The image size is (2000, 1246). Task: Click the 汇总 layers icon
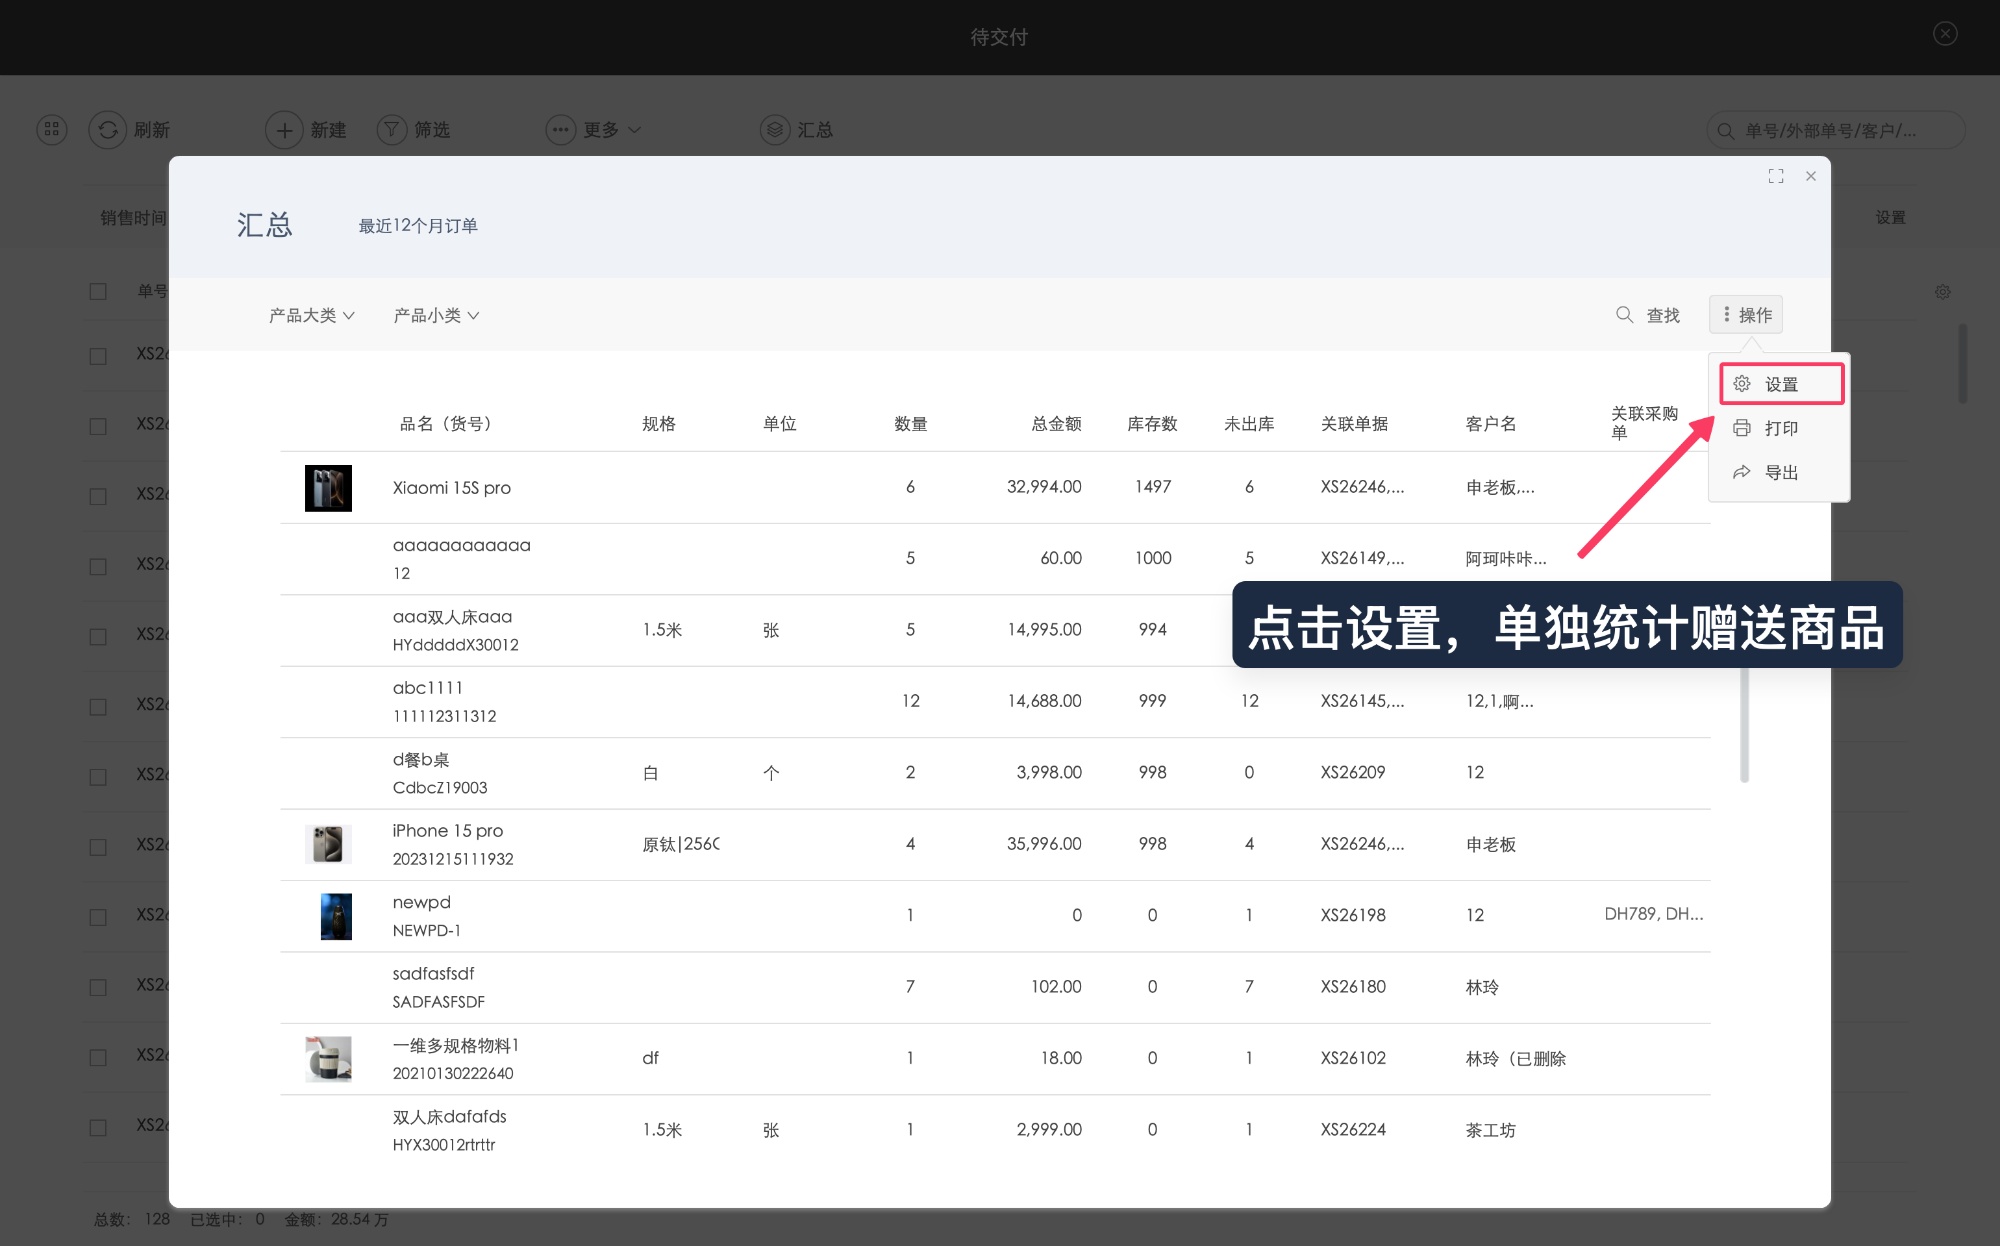coord(775,130)
